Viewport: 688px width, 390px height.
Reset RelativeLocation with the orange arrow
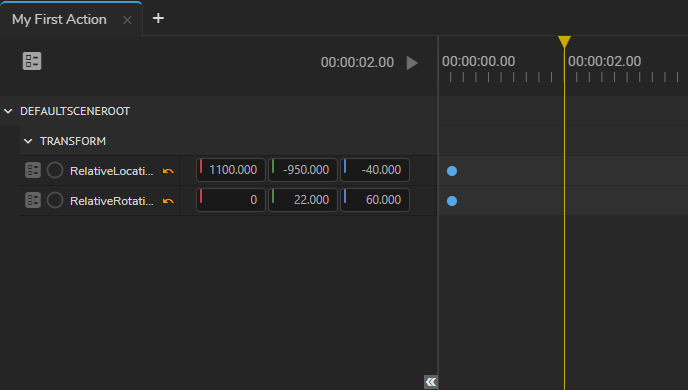tap(168, 171)
